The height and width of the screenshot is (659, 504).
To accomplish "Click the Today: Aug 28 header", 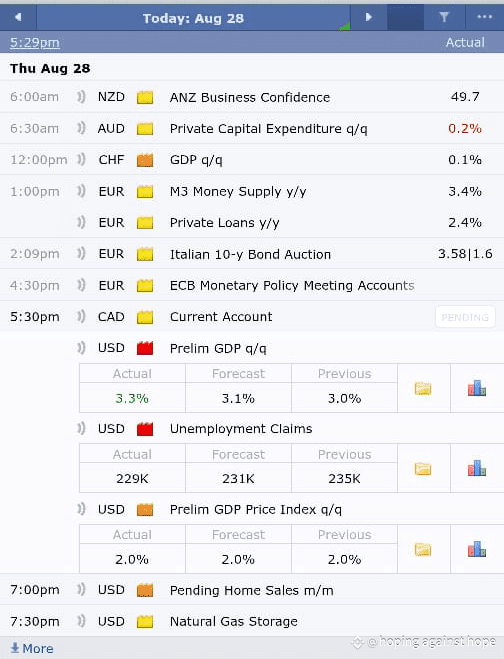I will 193,18.
